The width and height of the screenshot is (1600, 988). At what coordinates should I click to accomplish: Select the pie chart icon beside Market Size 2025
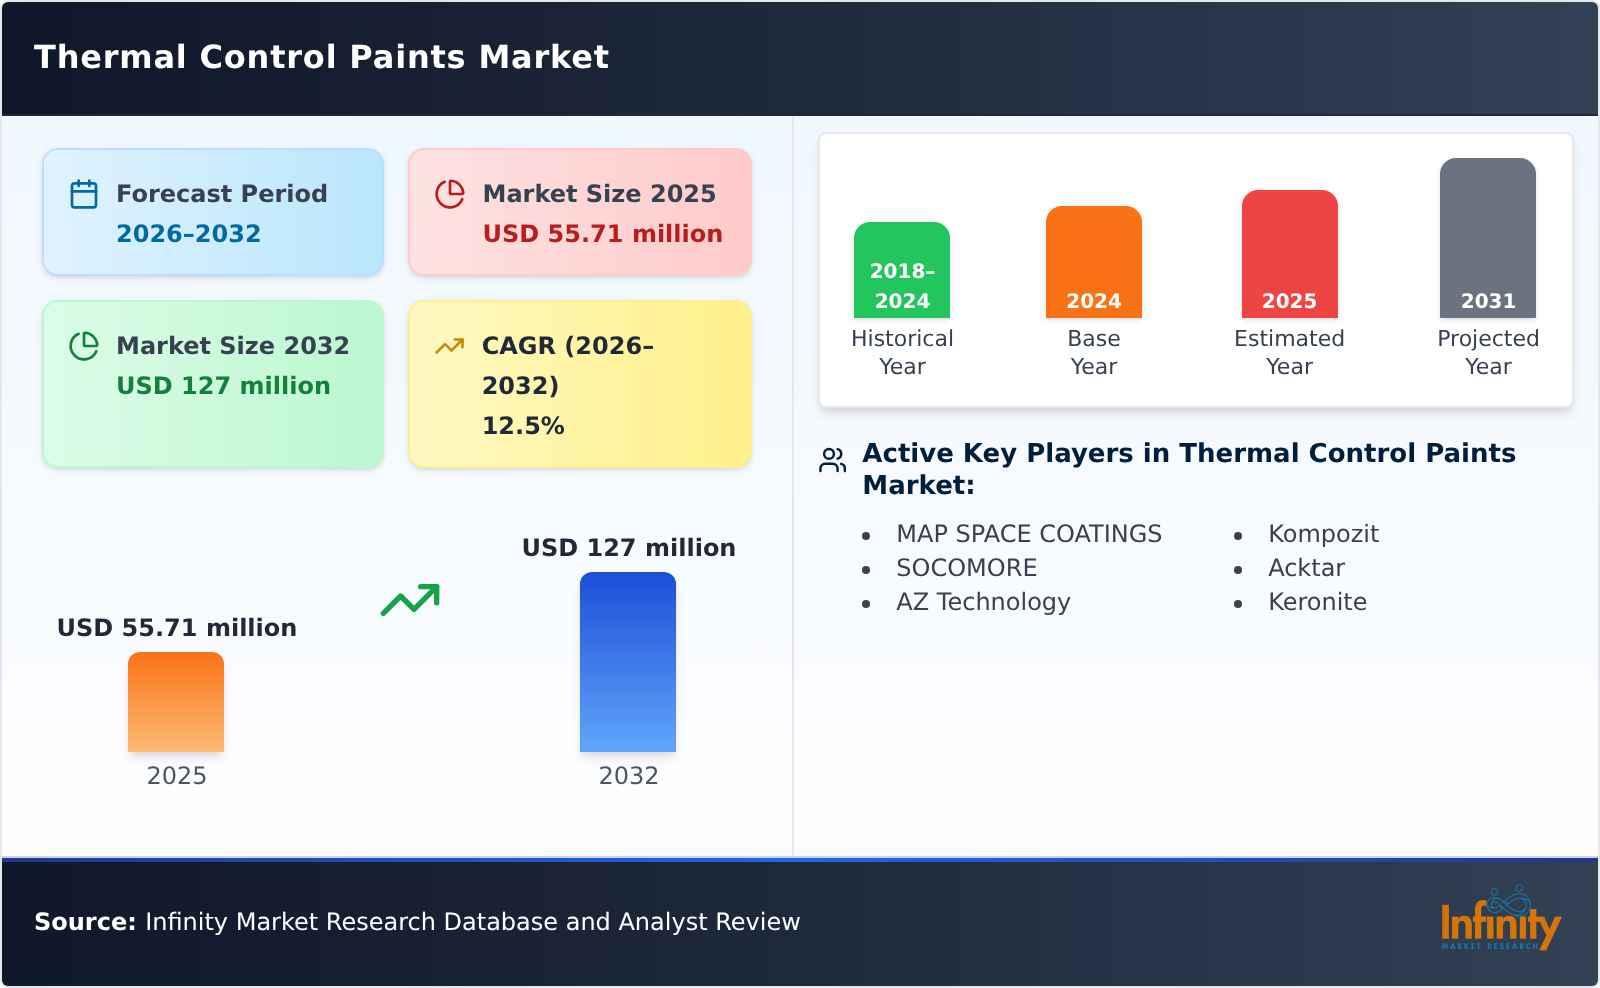click(x=451, y=193)
